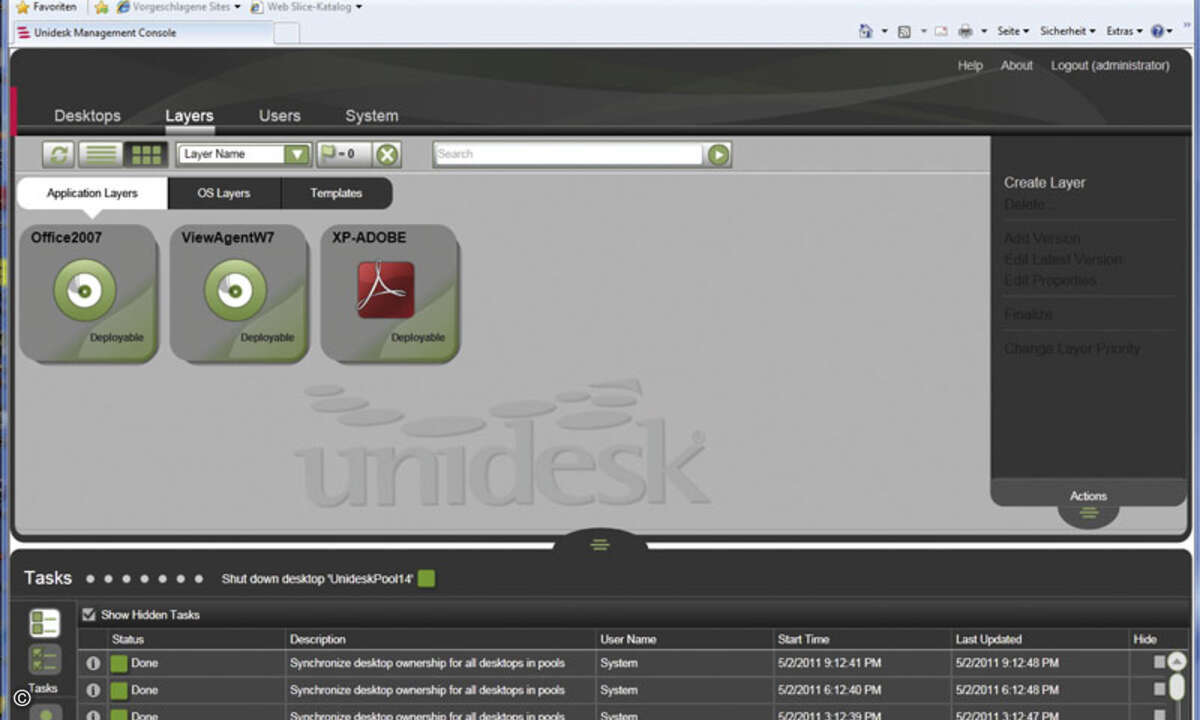Click Logout (administrator)

(1110, 66)
